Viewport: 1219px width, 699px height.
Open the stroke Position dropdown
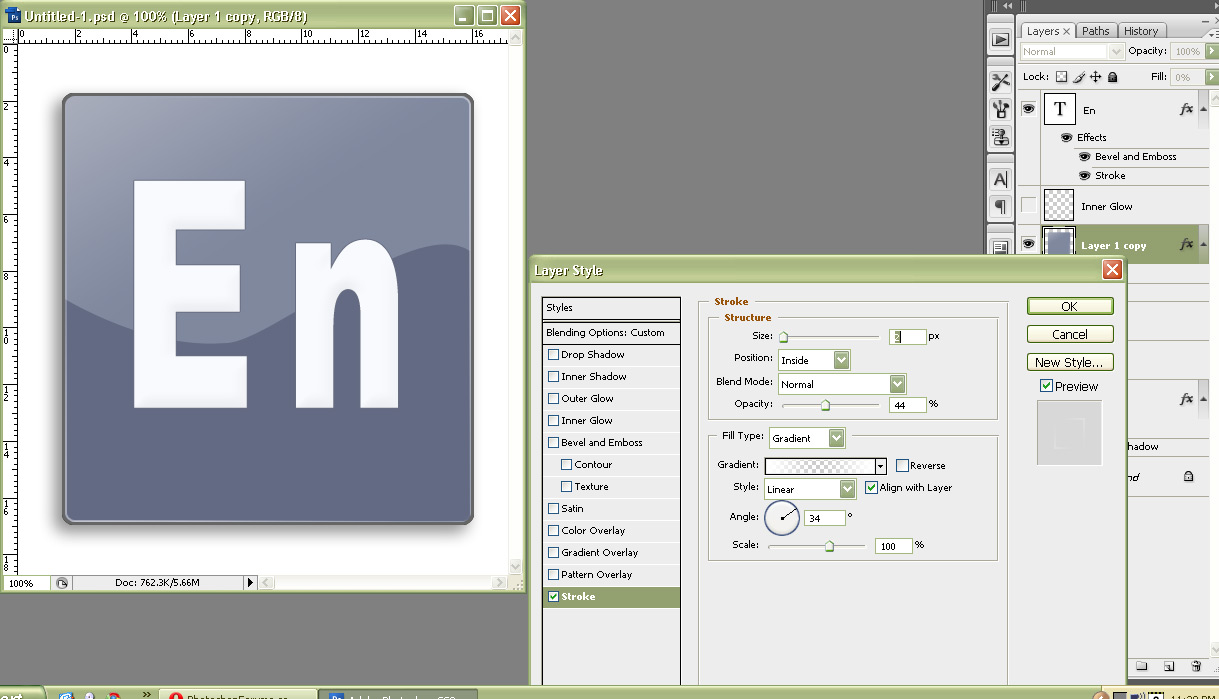(841, 359)
